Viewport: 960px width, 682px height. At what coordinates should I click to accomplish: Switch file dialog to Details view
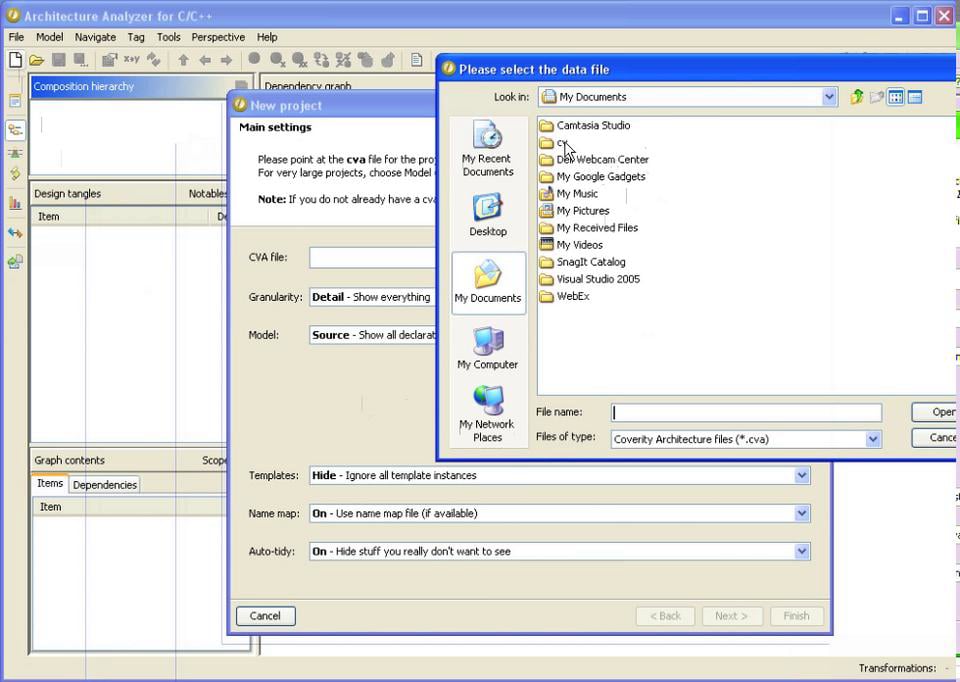click(x=915, y=97)
